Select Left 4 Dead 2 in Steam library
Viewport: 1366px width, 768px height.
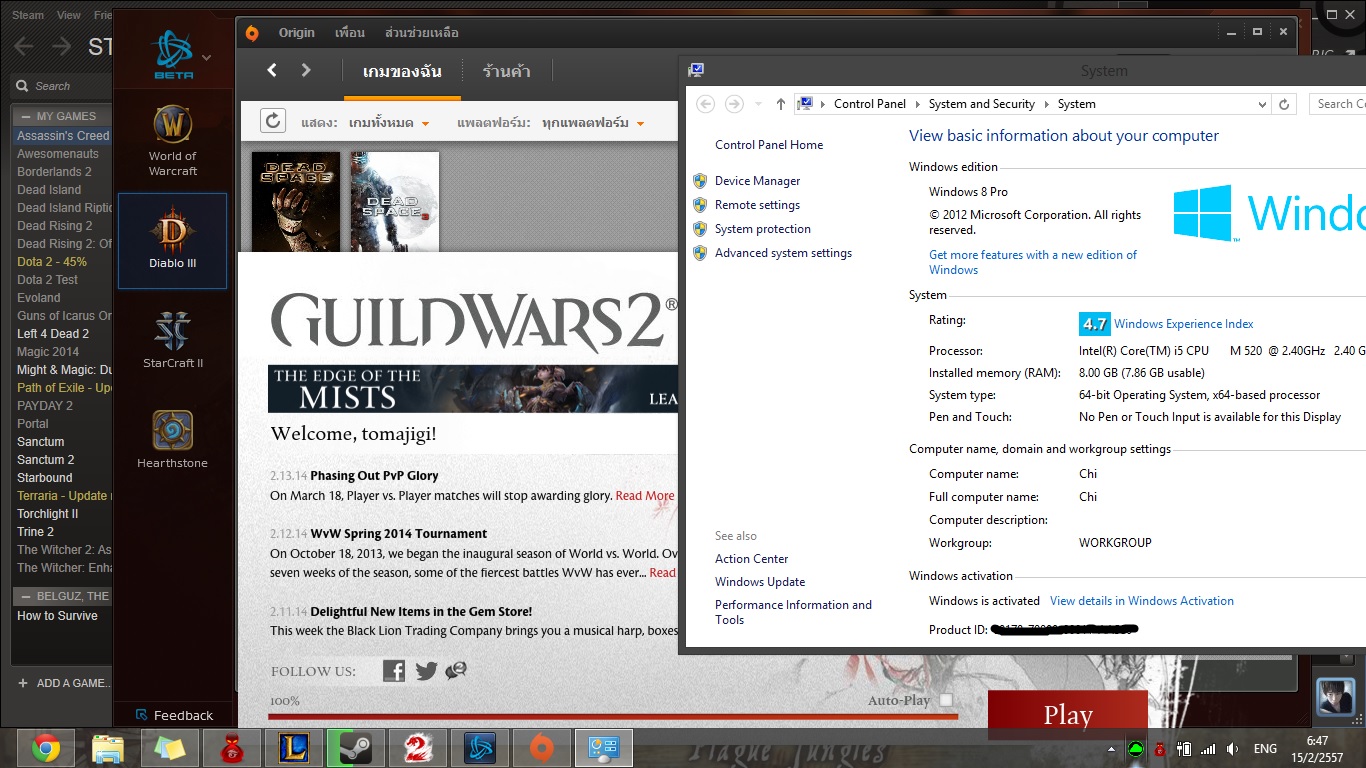click(53, 334)
